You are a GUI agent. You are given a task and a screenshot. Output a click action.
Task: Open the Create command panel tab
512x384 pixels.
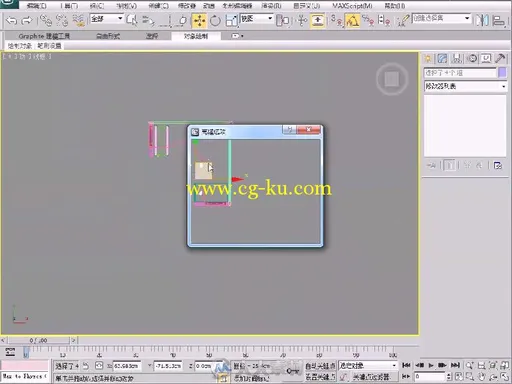point(428,59)
